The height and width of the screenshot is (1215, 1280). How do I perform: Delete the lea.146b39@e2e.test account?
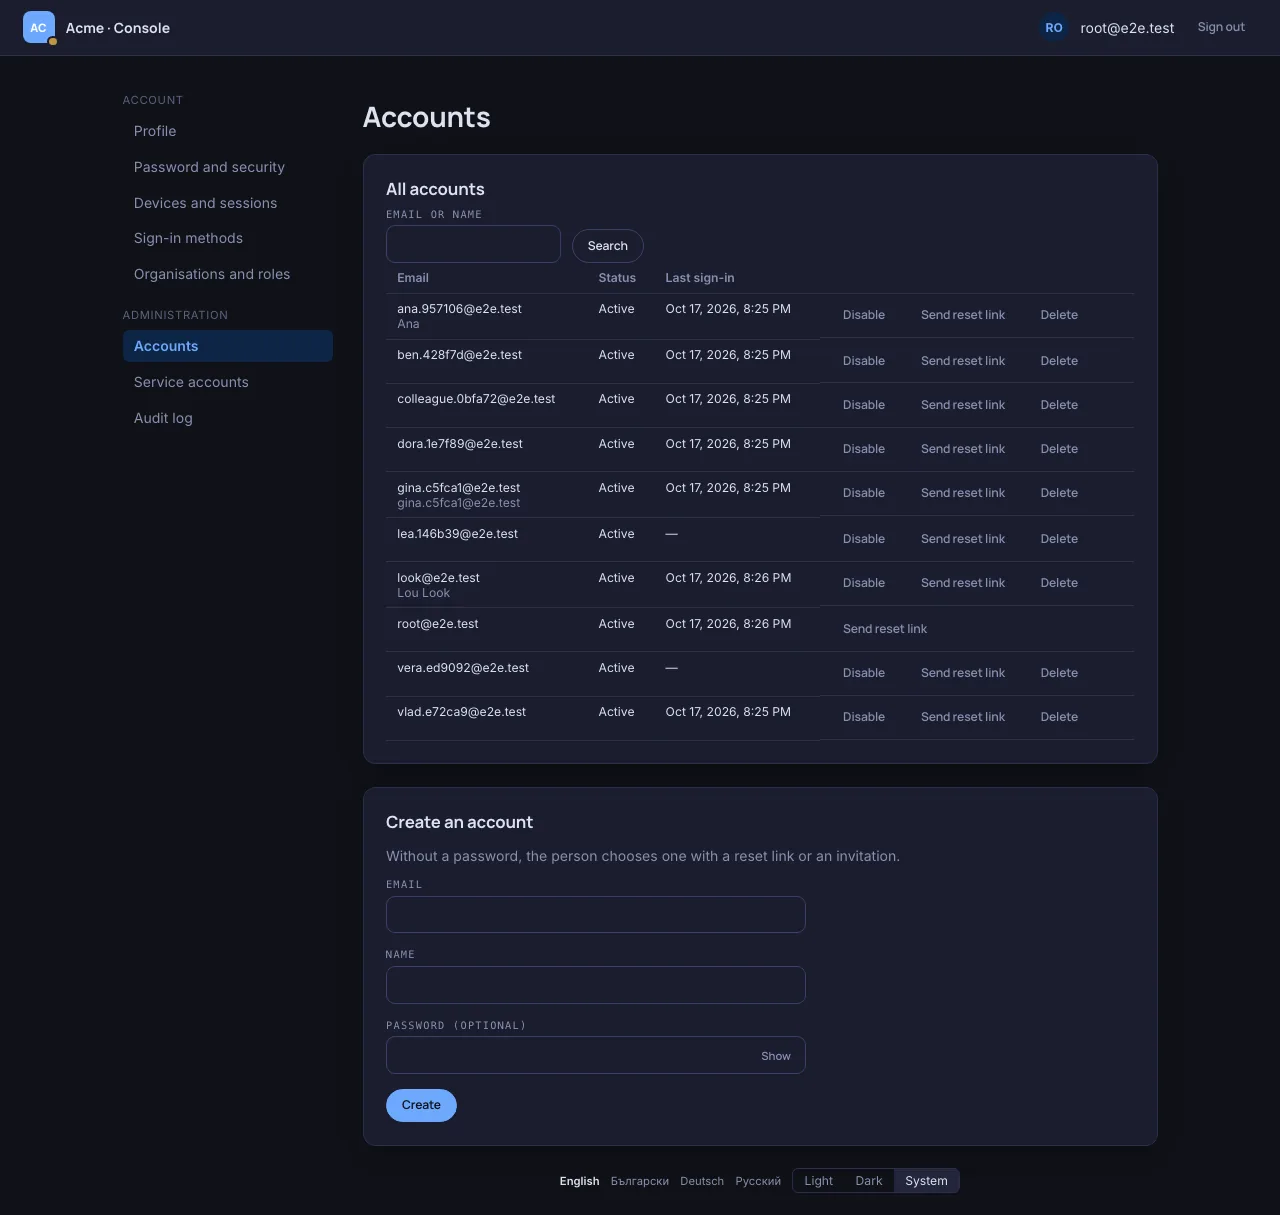(x=1059, y=539)
